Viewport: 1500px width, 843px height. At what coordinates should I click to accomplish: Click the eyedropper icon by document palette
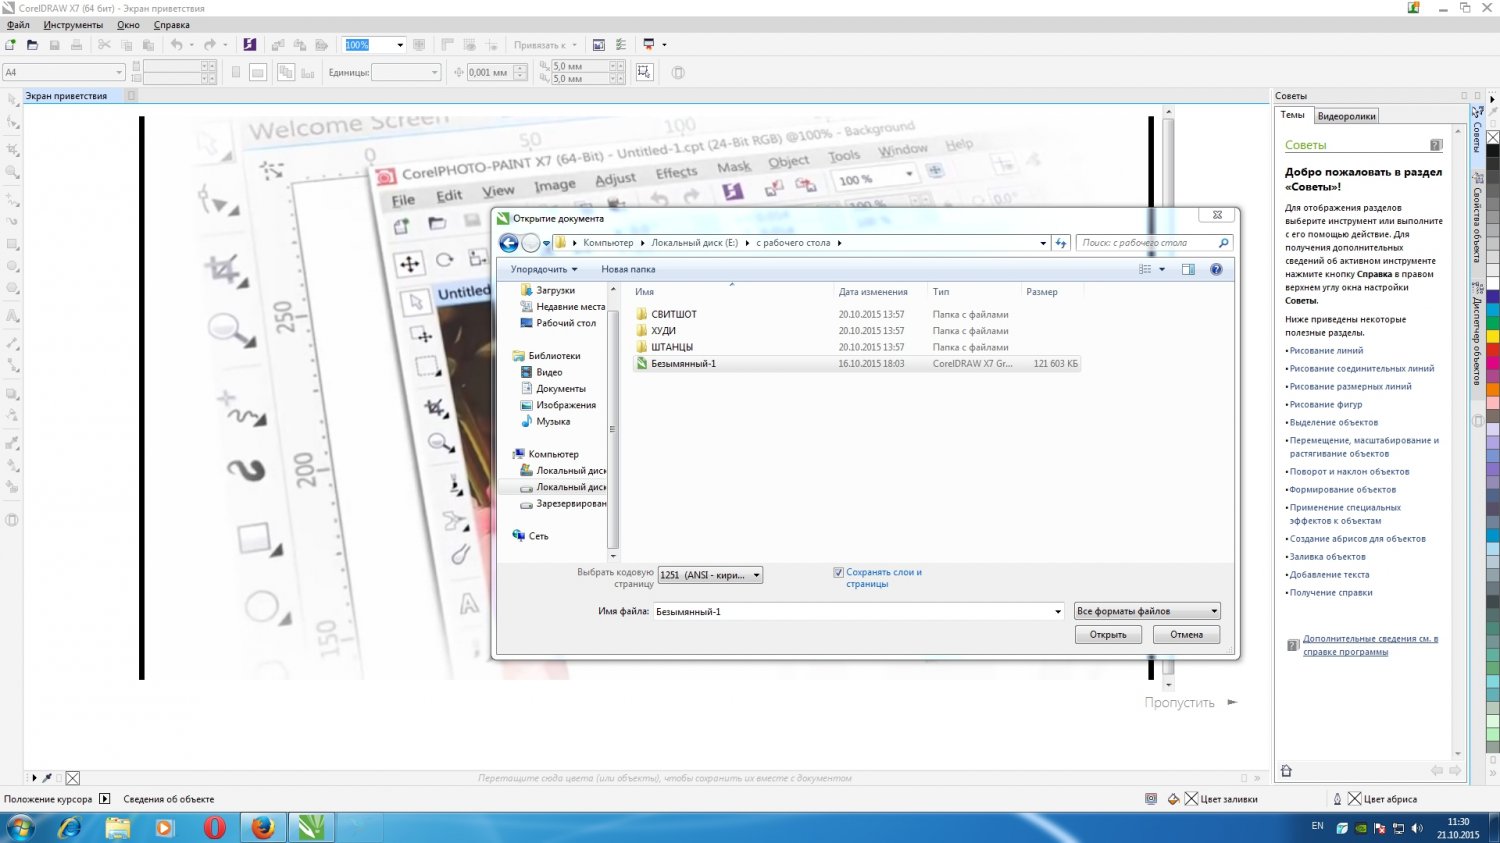47,778
